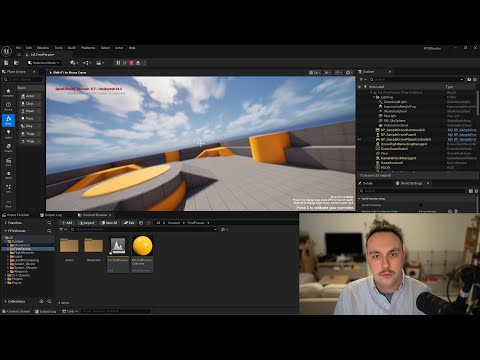This screenshot has height=360, width=480.
Task: Click Import button in Content Browser
Action: (x=87, y=223)
